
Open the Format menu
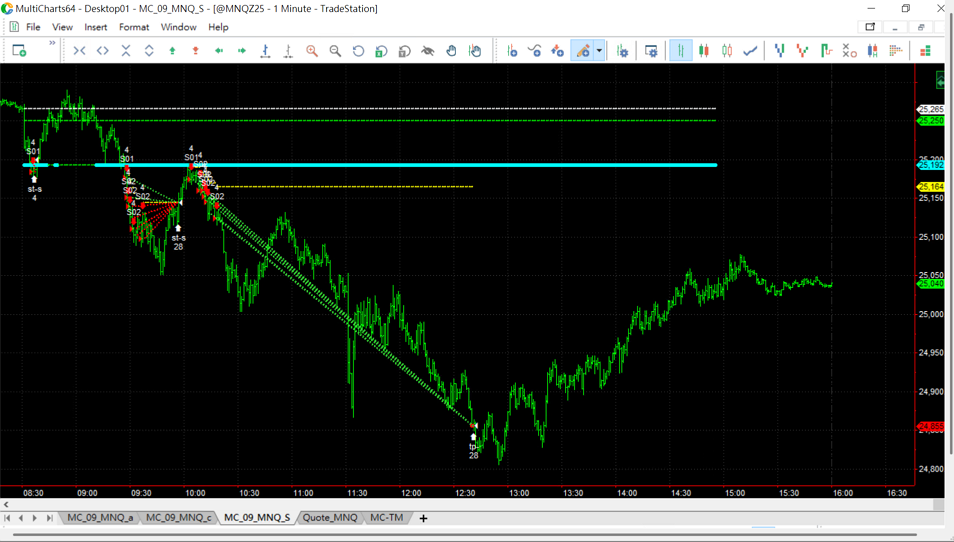click(134, 27)
